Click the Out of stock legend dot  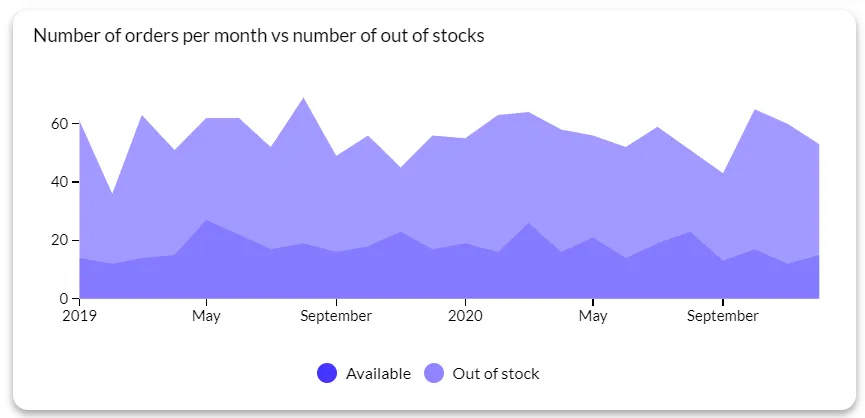click(434, 373)
